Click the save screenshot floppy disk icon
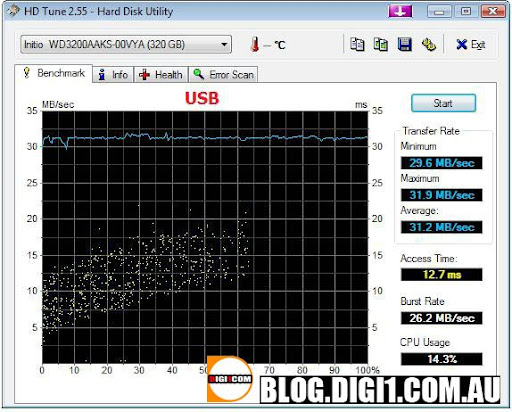Screen dimensions: 512x412 [405, 44]
